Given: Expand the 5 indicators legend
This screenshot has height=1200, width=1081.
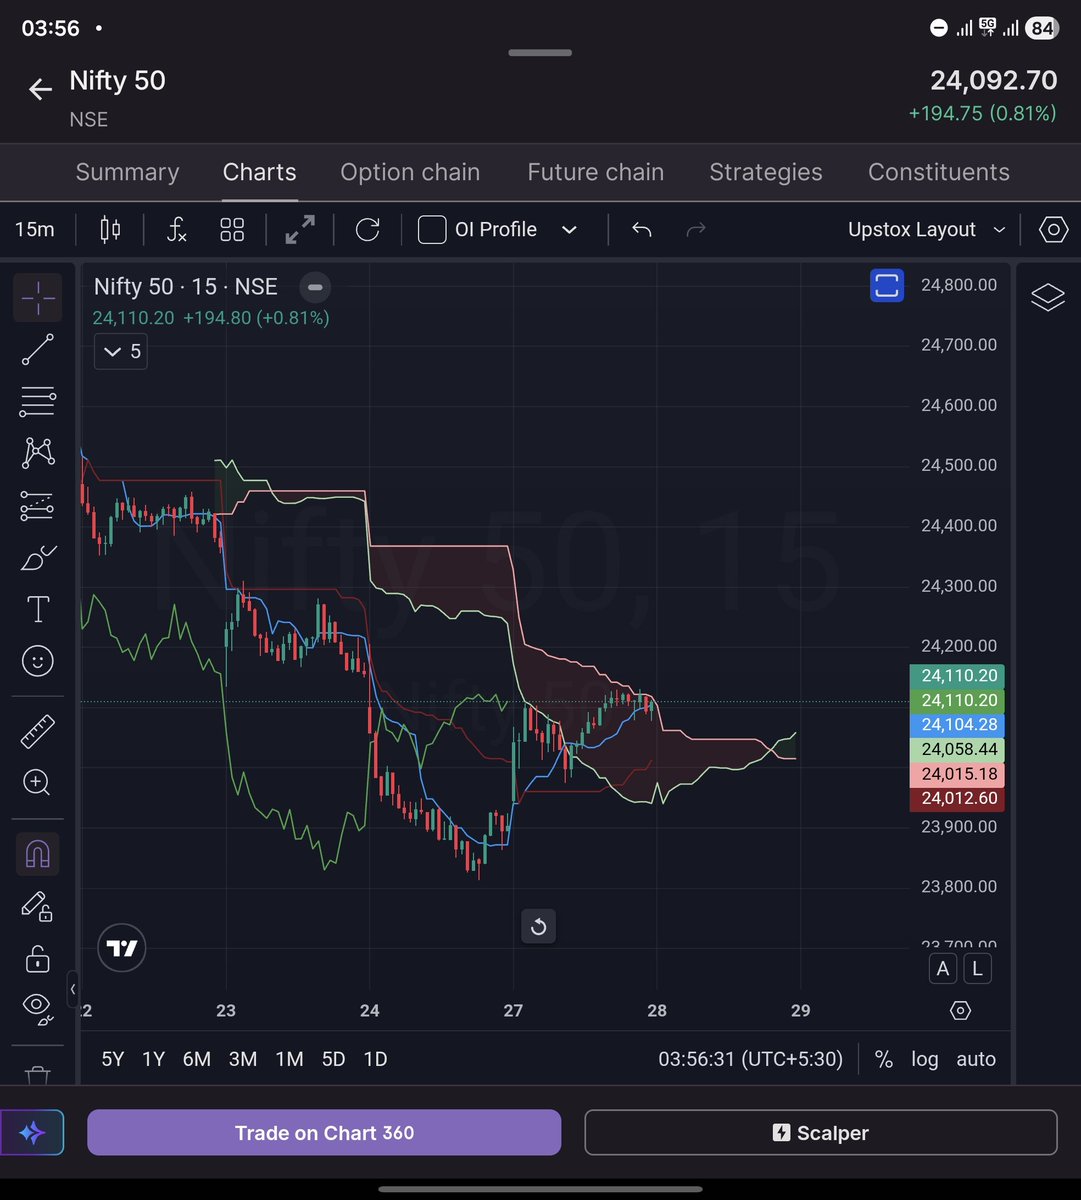Looking at the screenshot, I should [x=121, y=352].
